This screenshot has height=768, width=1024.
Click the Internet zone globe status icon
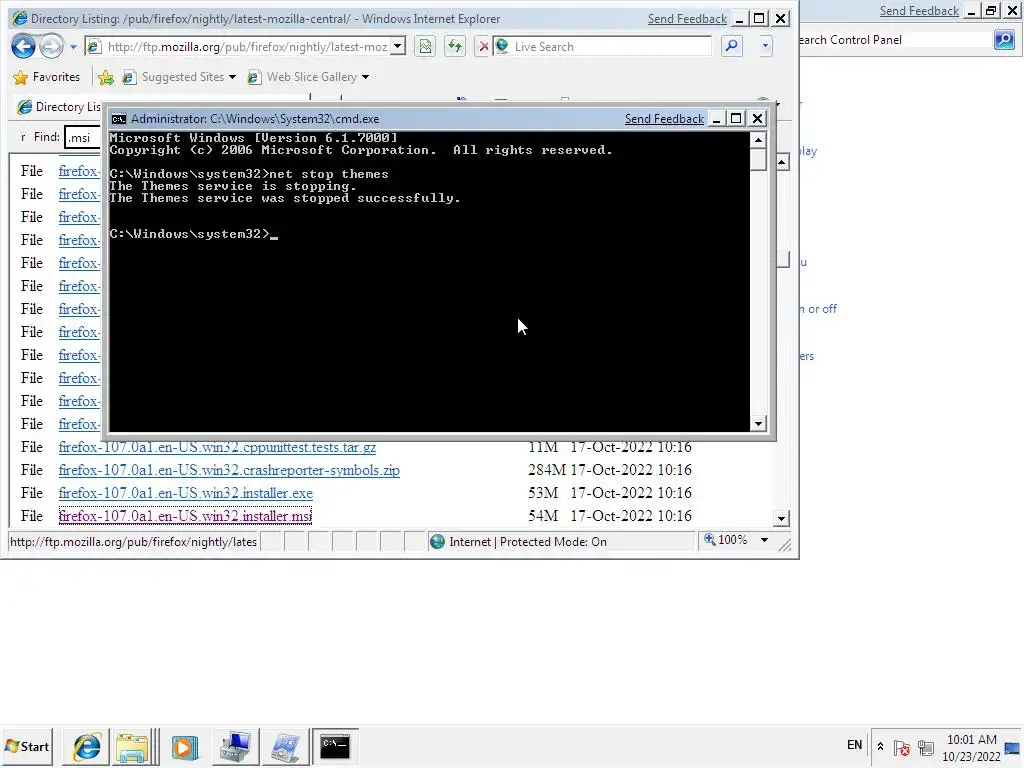pyautogui.click(x=438, y=541)
